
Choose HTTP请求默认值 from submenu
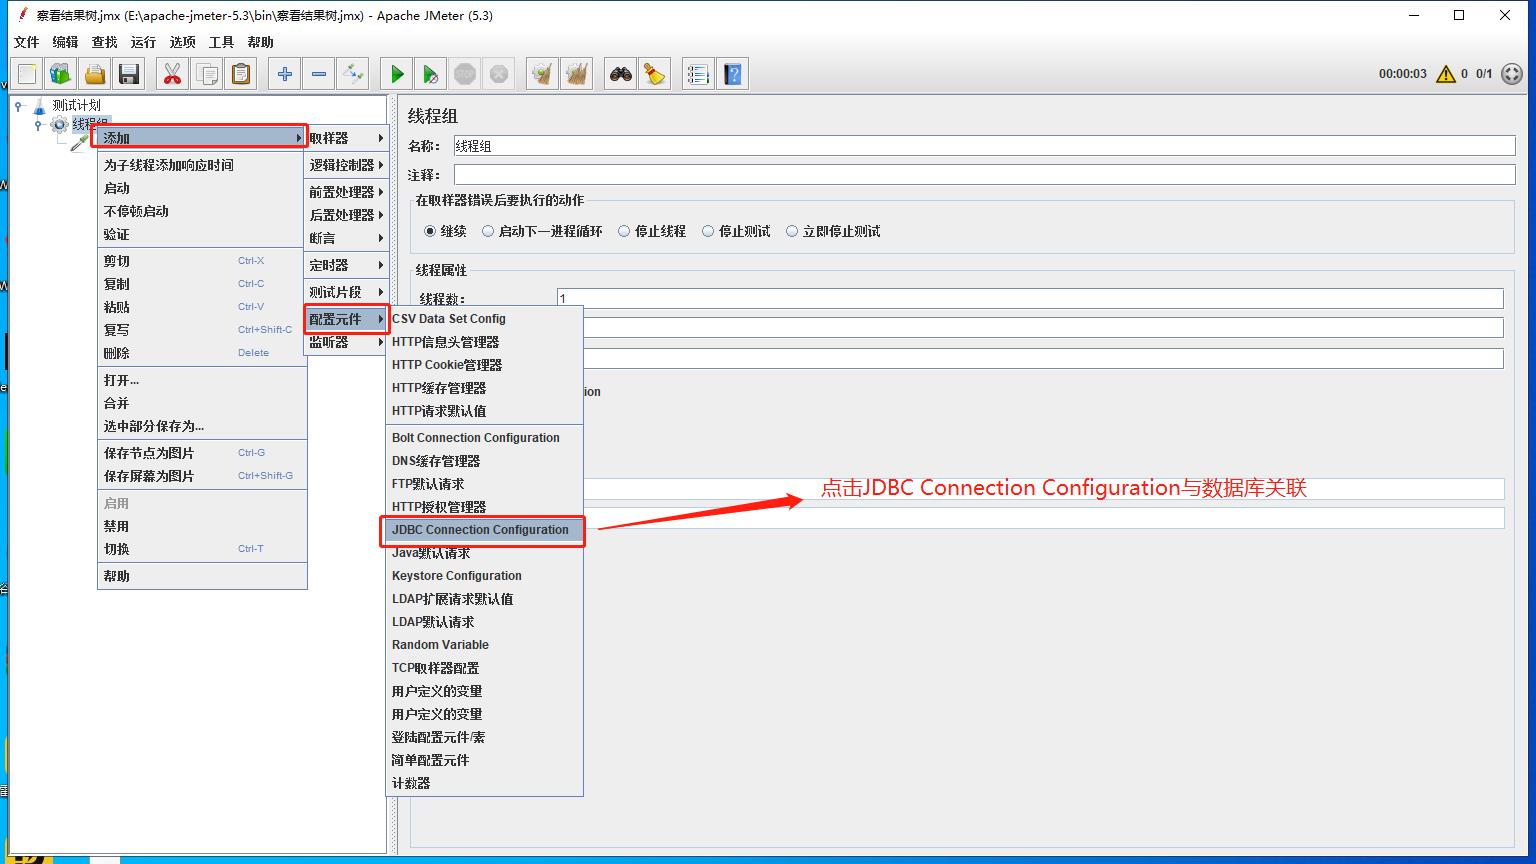(x=484, y=411)
